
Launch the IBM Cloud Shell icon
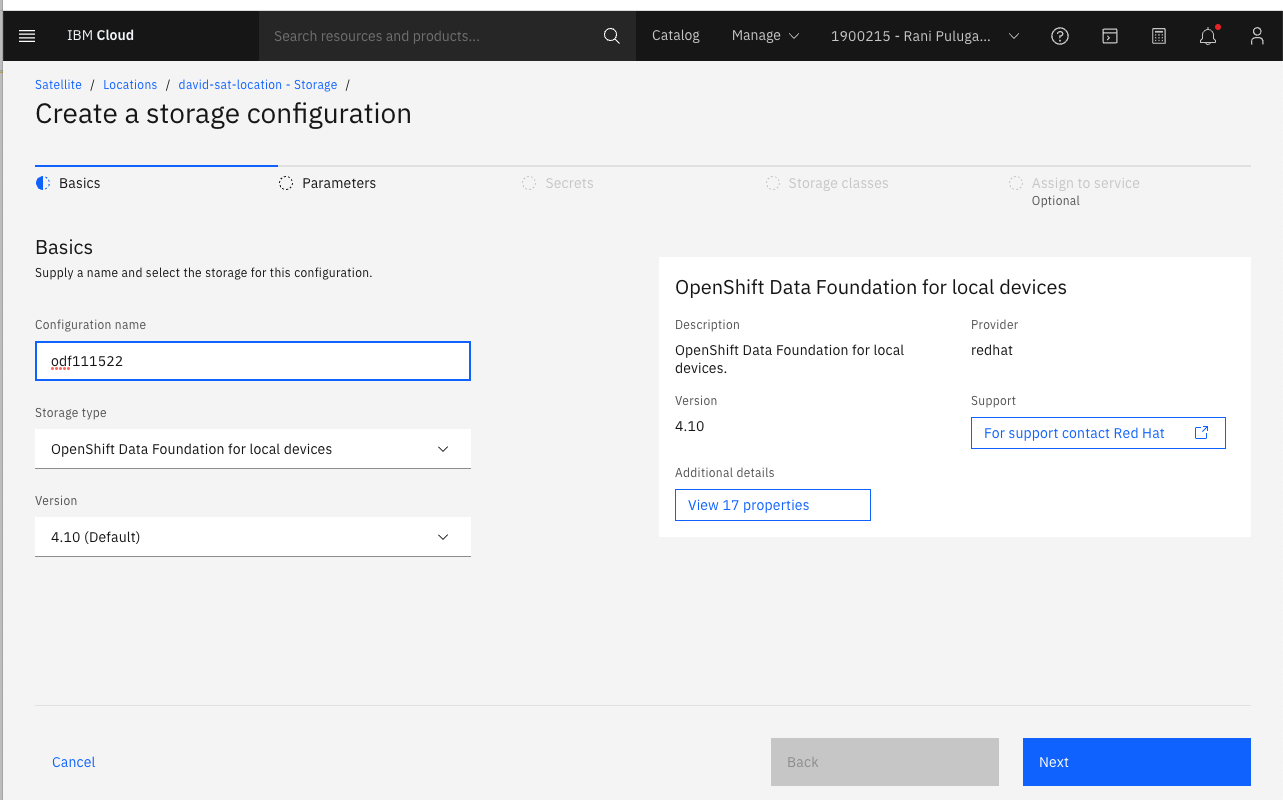tap(1110, 36)
